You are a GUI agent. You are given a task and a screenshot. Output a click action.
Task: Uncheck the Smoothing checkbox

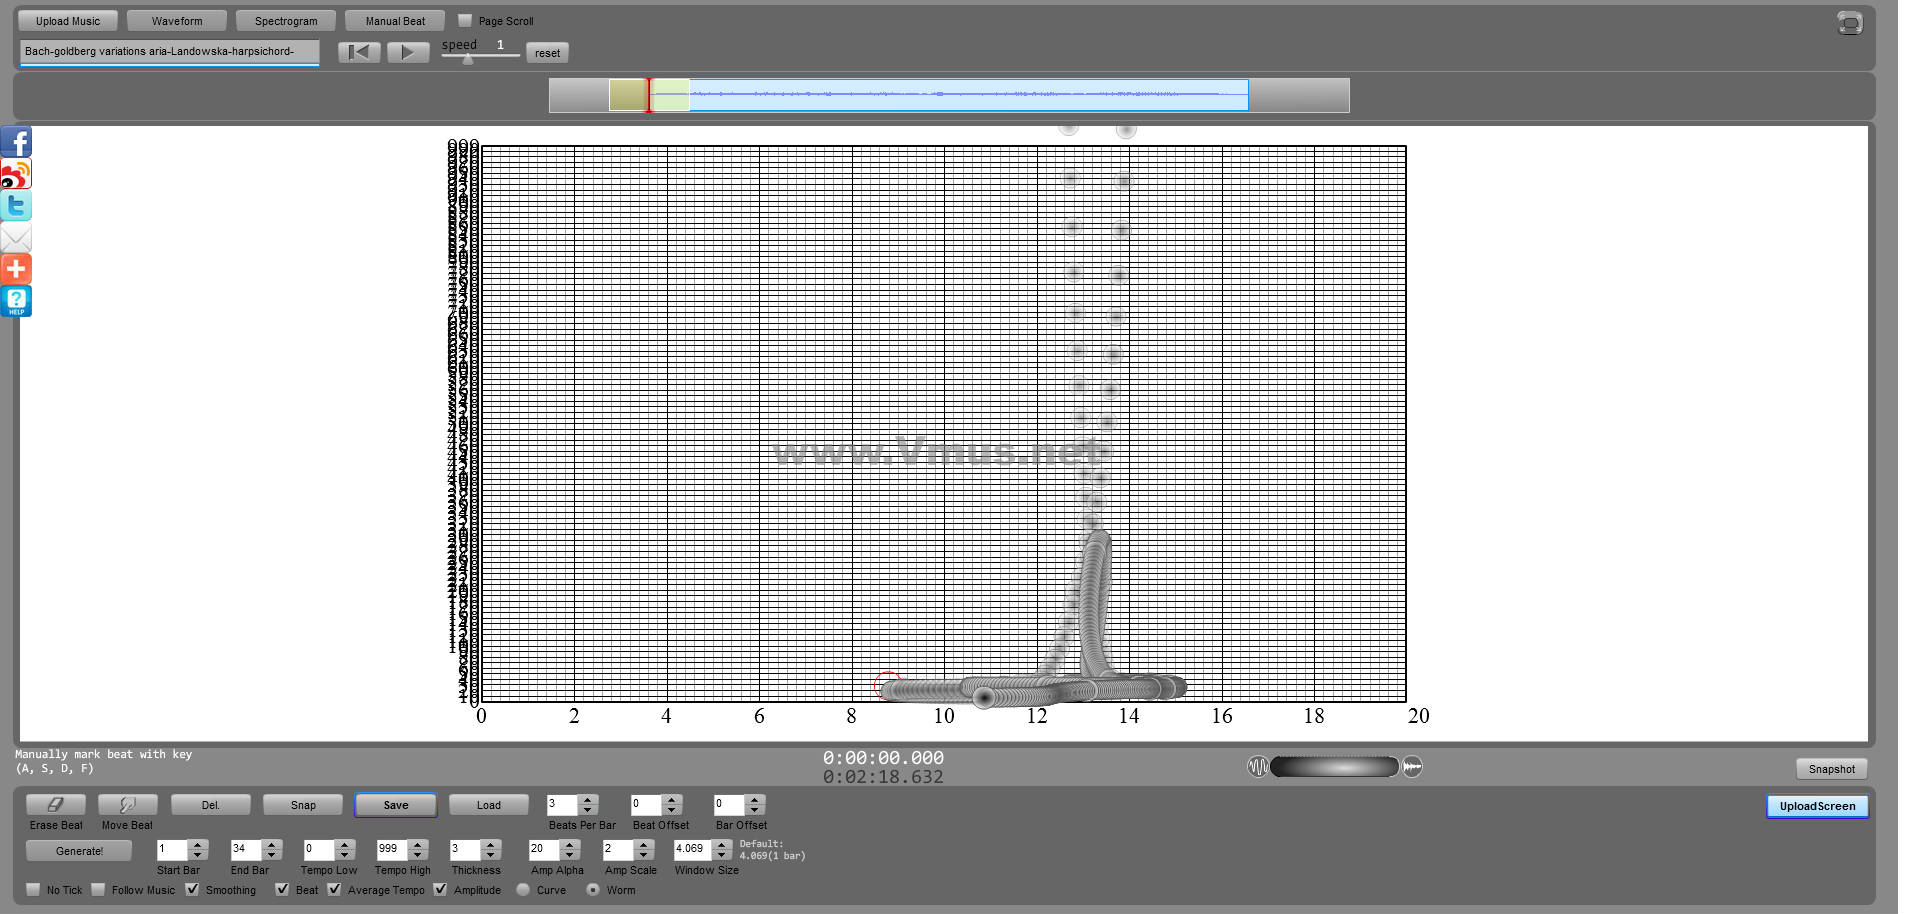click(x=192, y=889)
